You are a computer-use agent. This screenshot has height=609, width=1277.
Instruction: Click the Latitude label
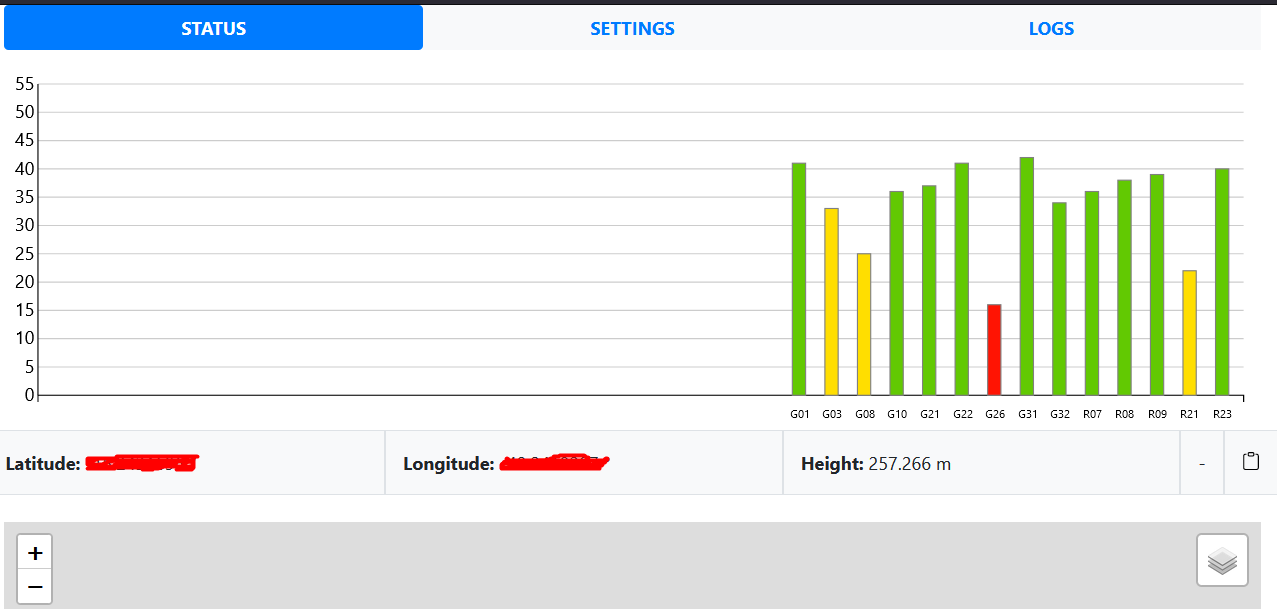[43, 463]
